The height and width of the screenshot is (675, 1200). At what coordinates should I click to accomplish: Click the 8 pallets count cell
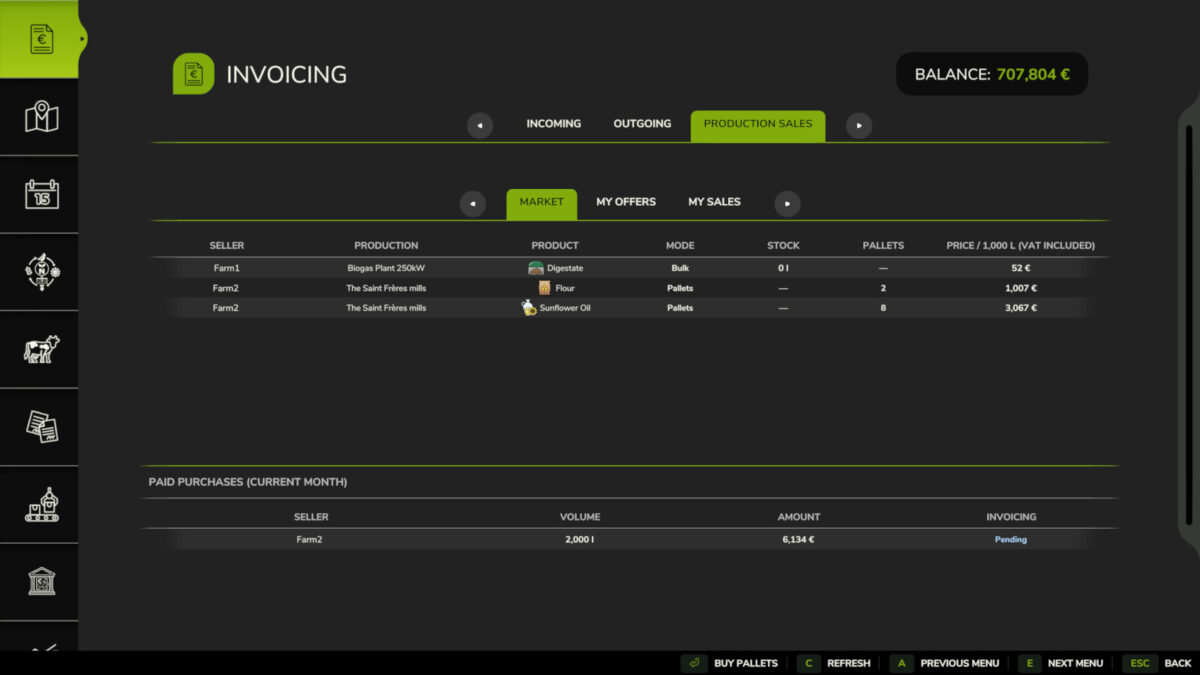883,308
